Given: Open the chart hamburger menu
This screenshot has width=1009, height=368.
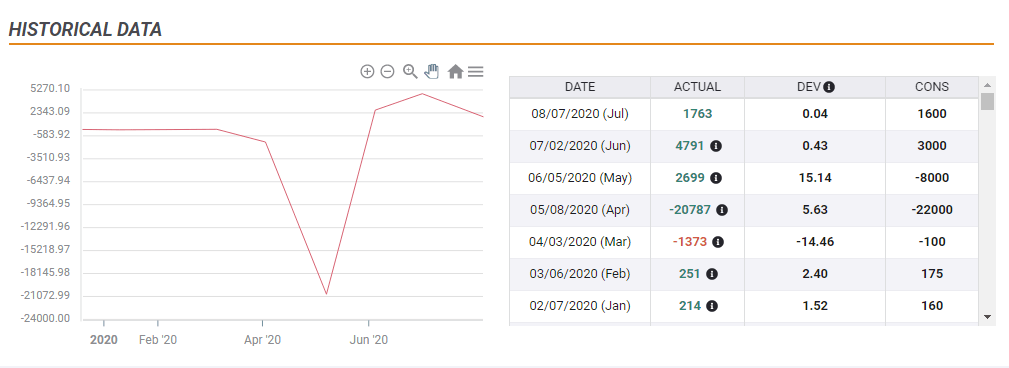Looking at the screenshot, I should click(x=476, y=71).
